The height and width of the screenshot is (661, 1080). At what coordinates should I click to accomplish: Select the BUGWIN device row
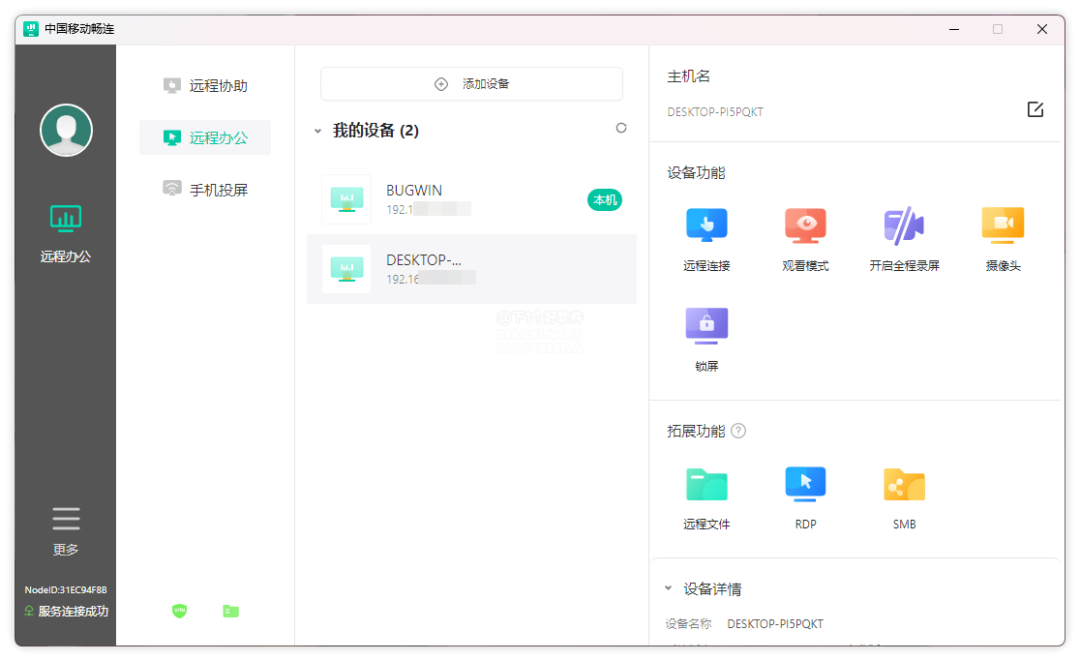(x=471, y=199)
